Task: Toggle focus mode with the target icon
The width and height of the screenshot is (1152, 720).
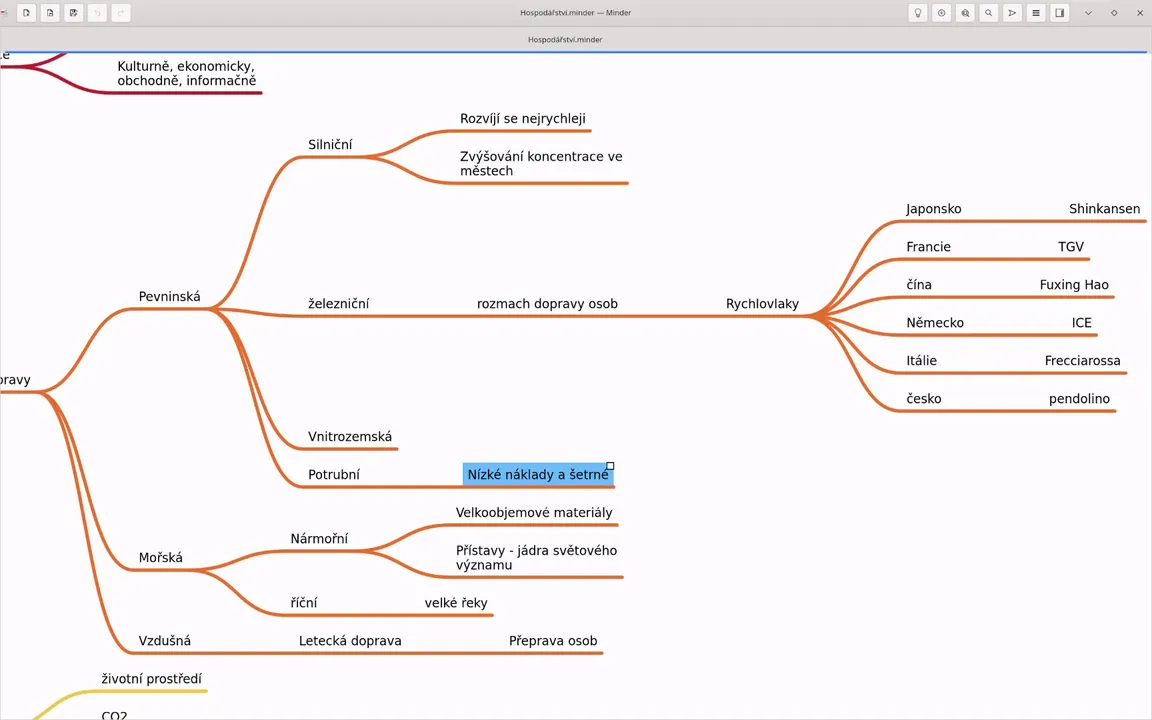Action: [941, 12]
